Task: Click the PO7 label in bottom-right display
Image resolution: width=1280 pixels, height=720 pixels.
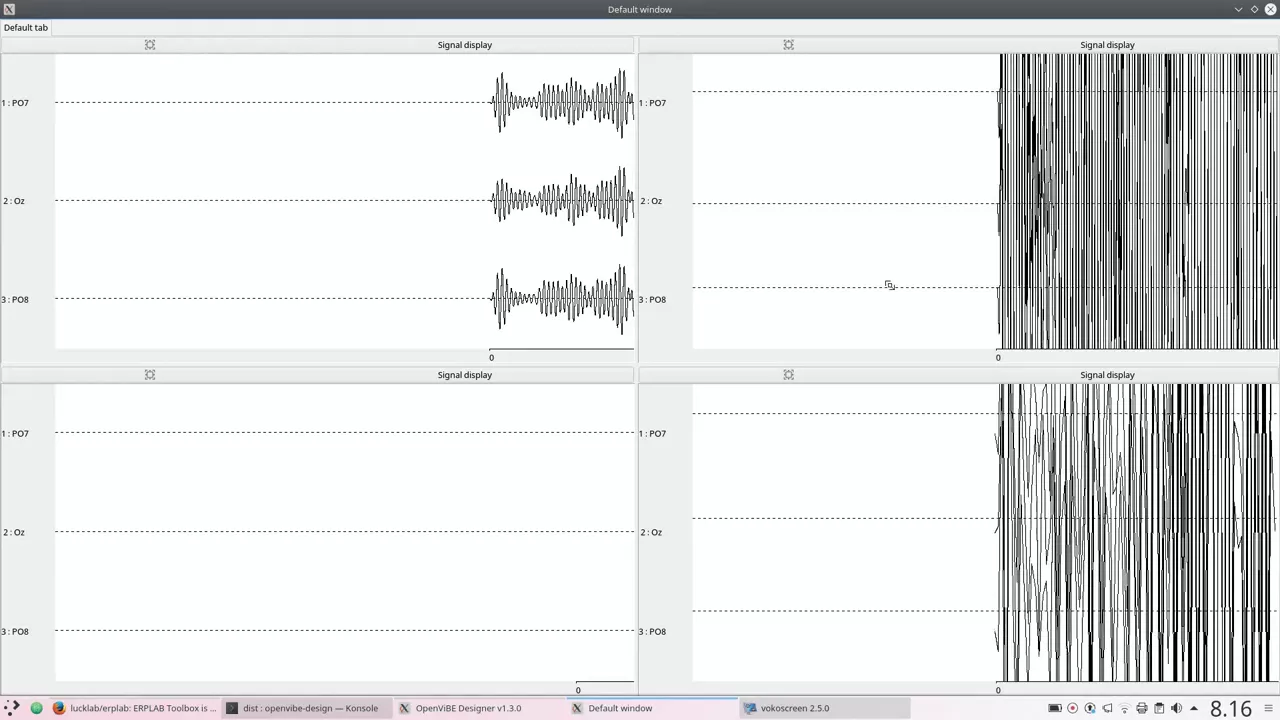Action: click(653, 434)
